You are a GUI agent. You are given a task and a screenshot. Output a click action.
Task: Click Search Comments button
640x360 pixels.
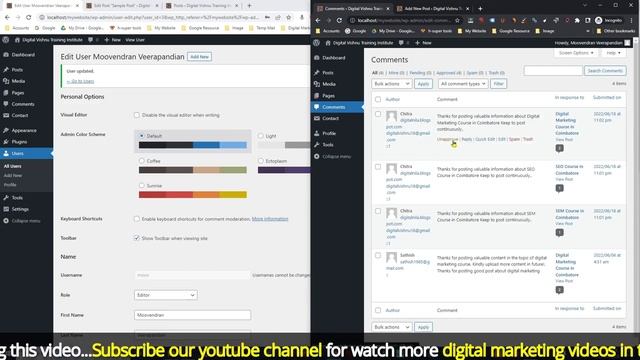[605, 71]
